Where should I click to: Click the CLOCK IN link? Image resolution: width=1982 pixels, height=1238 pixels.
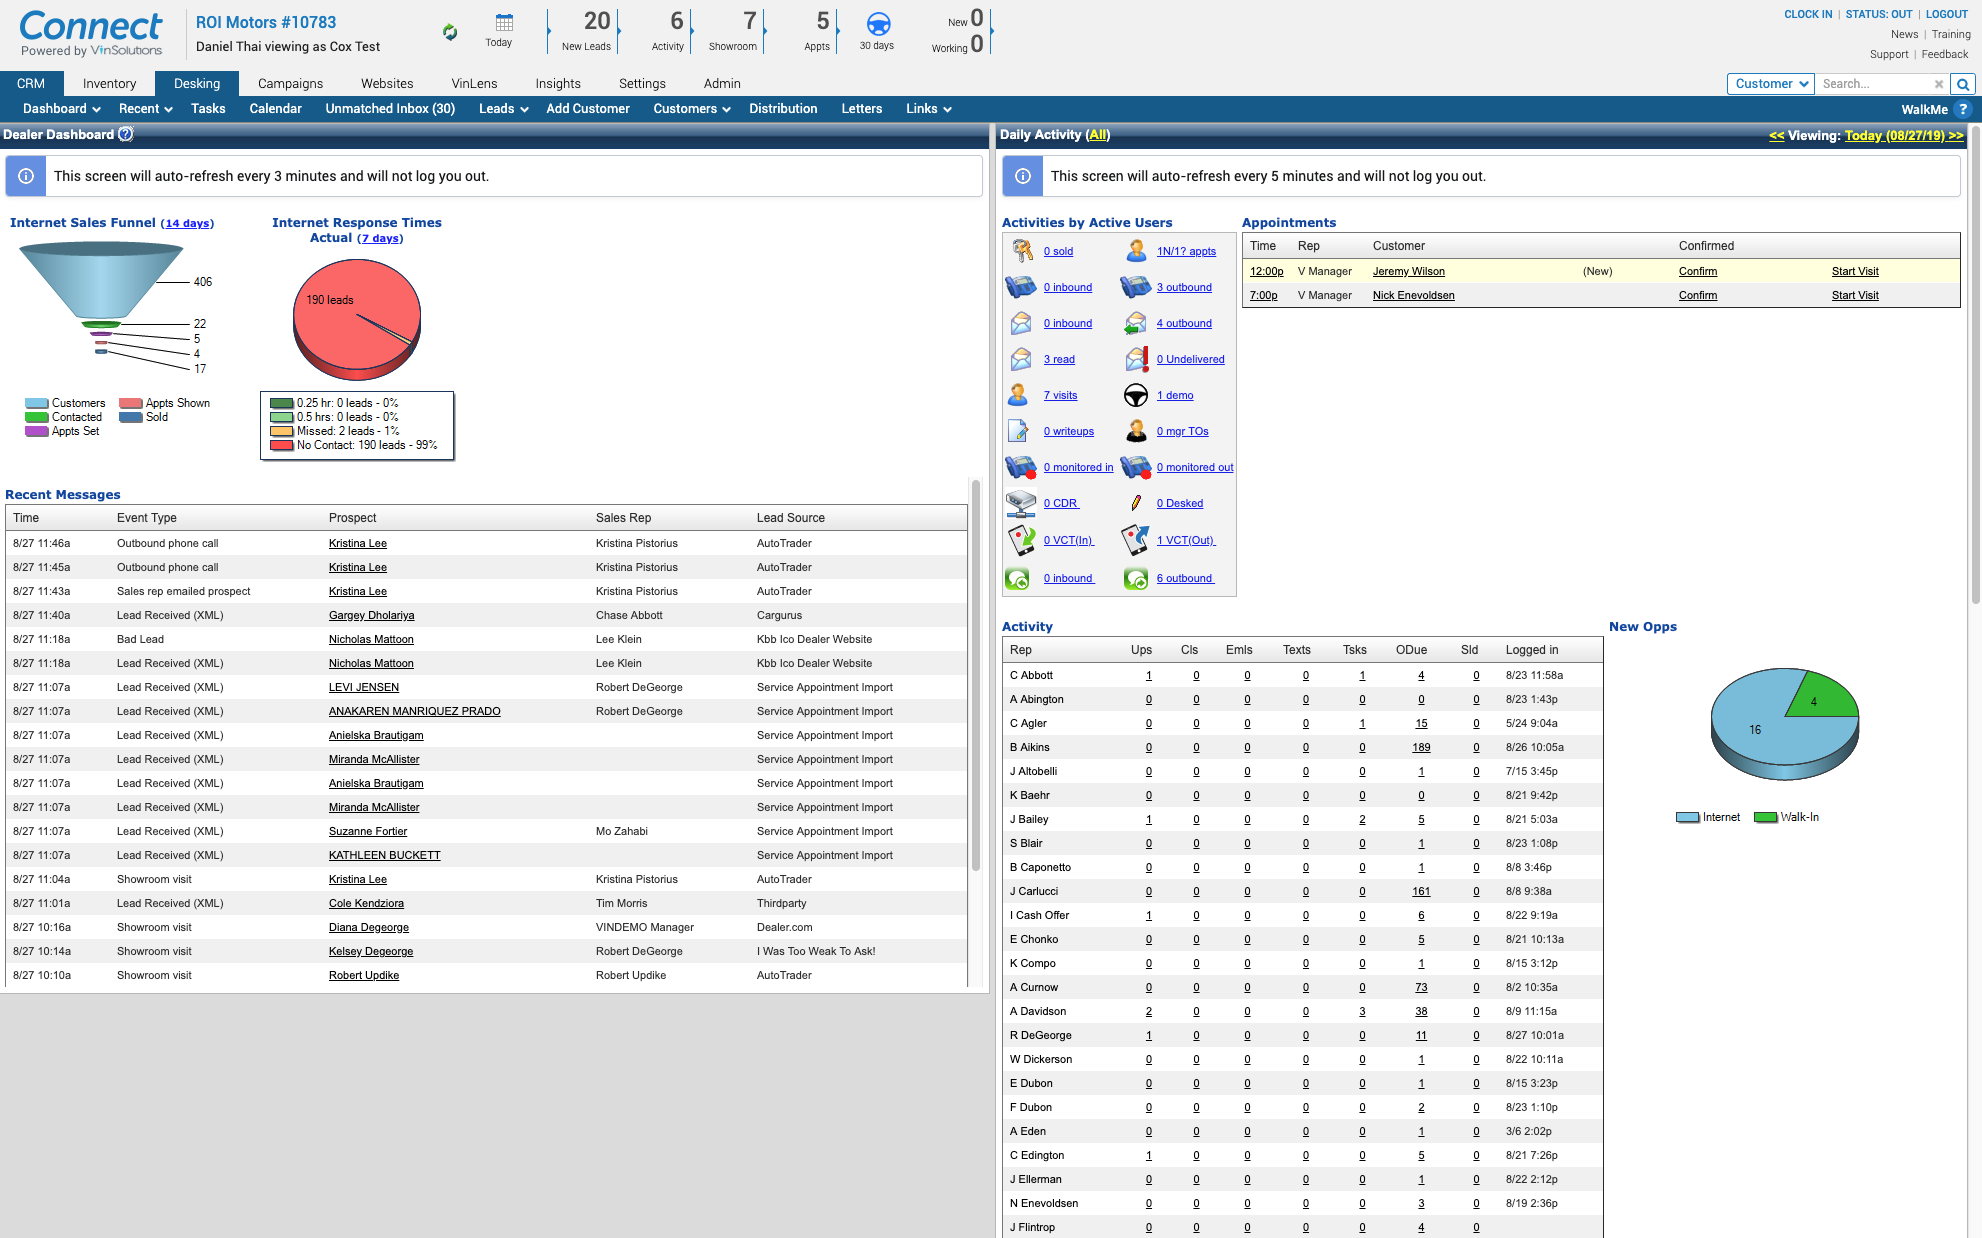point(1808,14)
